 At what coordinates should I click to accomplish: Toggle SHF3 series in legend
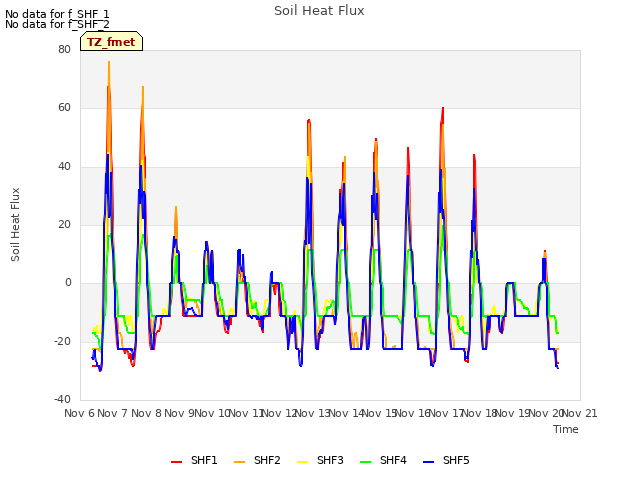coord(320,460)
